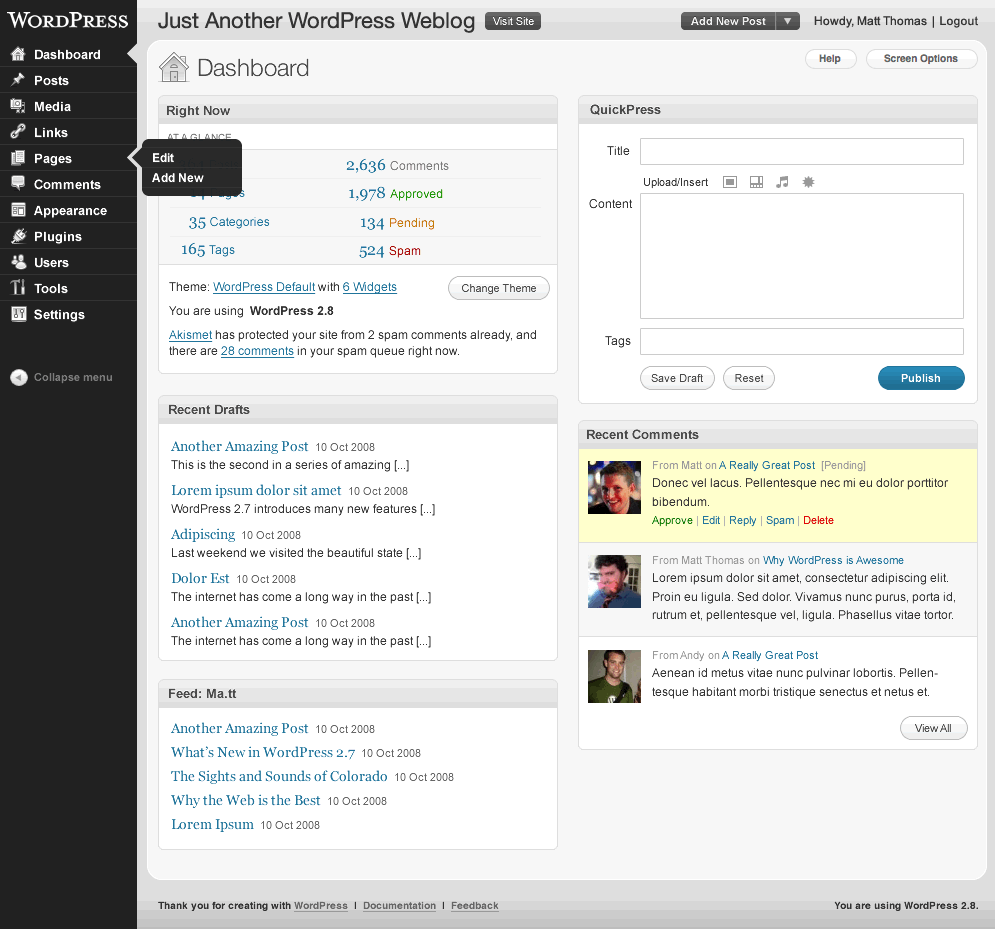The image size is (995, 929).
Task: Open the 6 Widgets link
Action: click(370, 287)
